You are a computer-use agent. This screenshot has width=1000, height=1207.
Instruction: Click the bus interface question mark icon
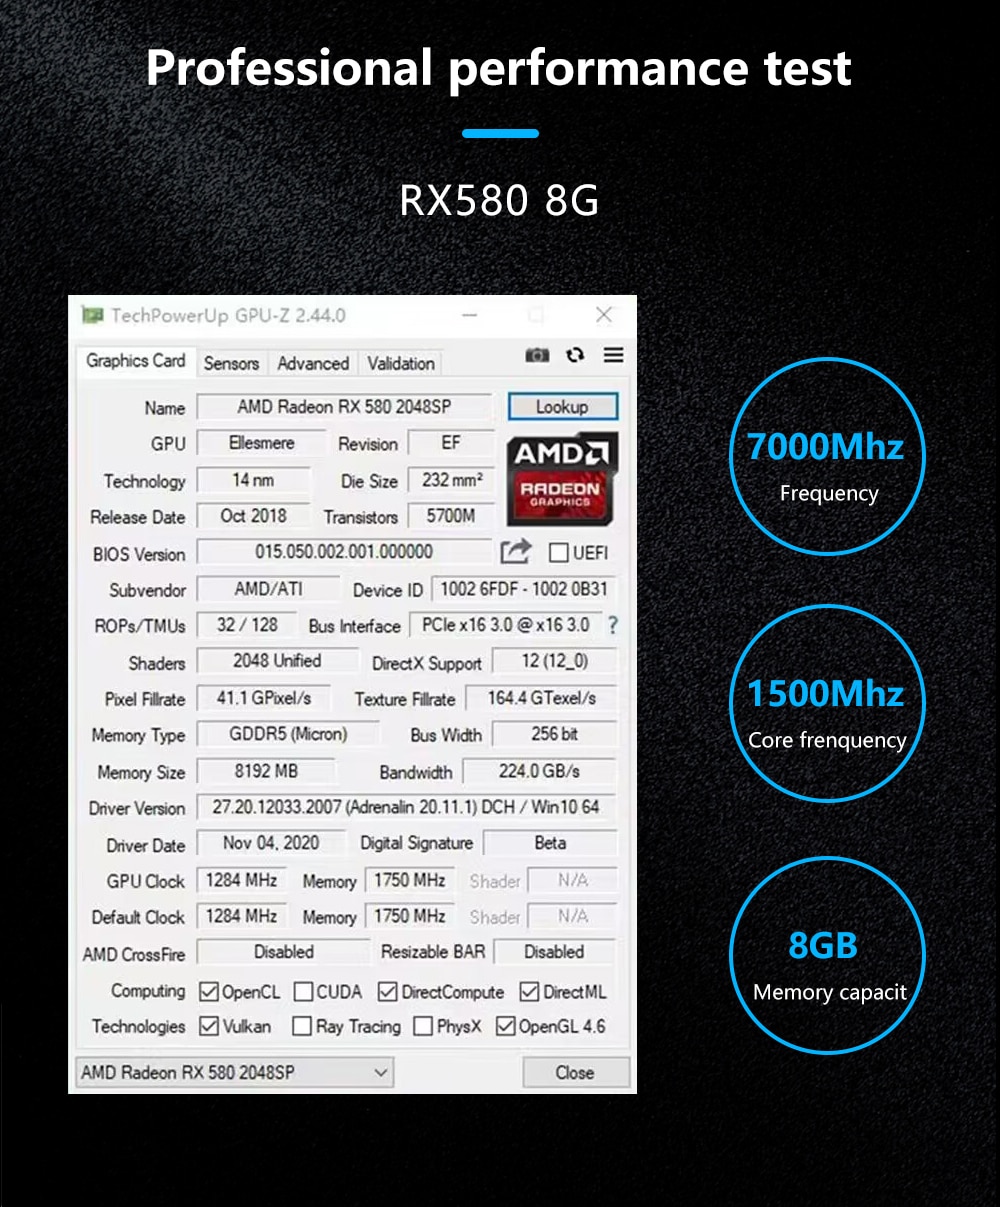tap(613, 625)
